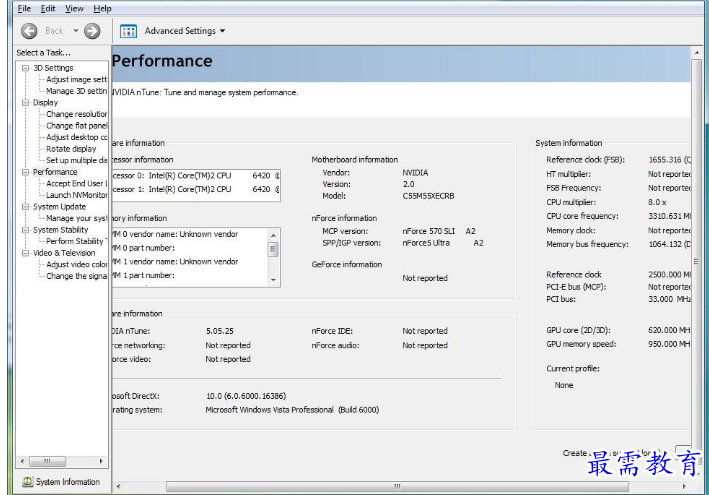The width and height of the screenshot is (709, 495).
Task: Click the System Information icon
Action: click(28, 482)
